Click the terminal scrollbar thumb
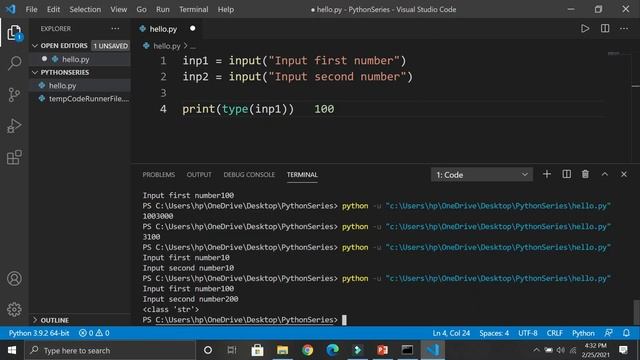 (x=636, y=312)
